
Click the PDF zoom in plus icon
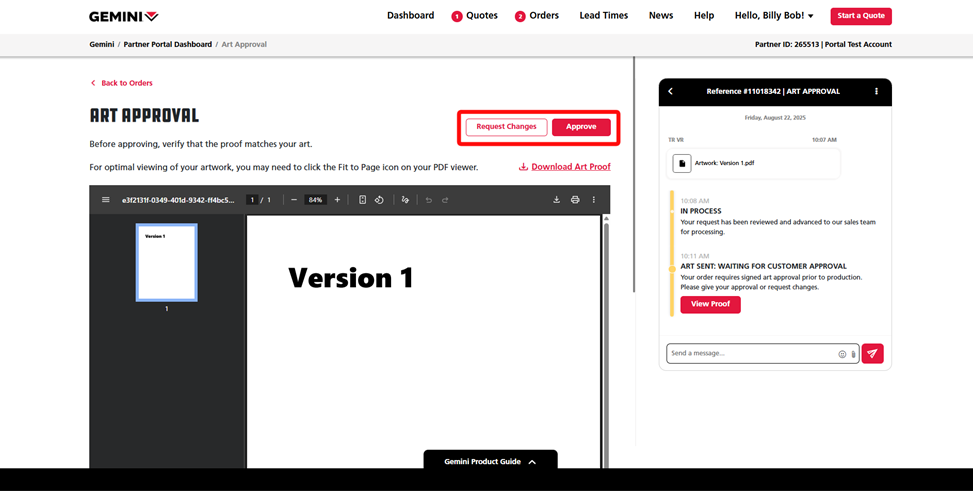pos(337,200)
